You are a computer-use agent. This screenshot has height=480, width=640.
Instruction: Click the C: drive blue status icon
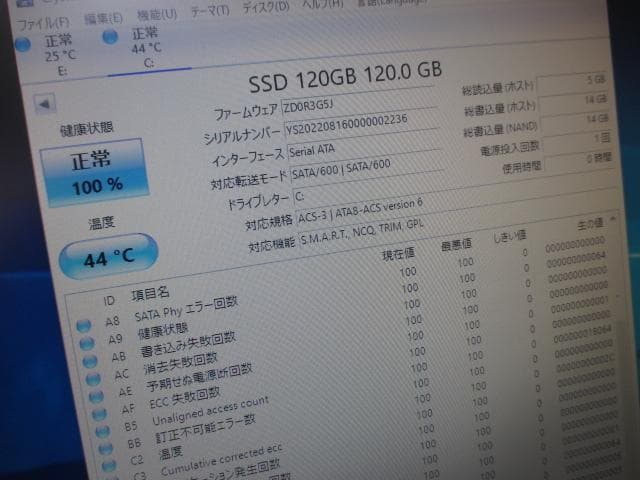click(x=110, y=37)
